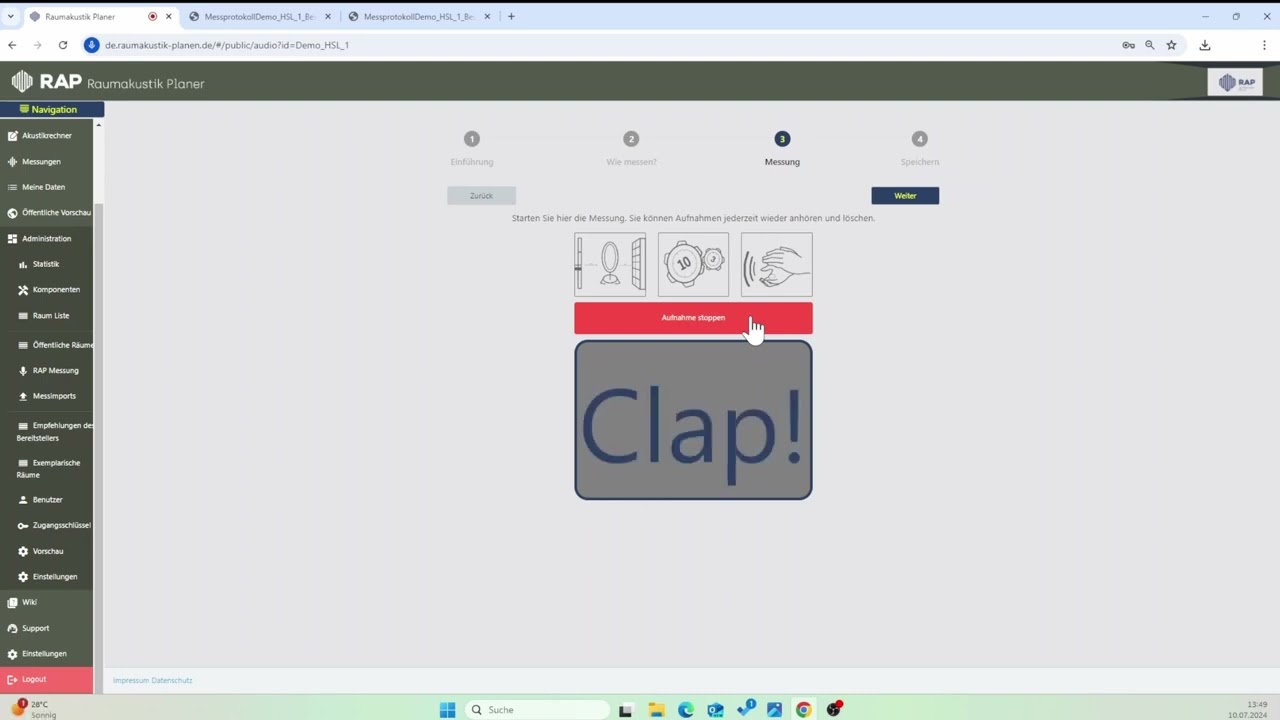Image resolution: width=1280 pixels, height=720 pixels.
Task: Click the RAP Raumakustik Planer logo
Action: (108, 82)
